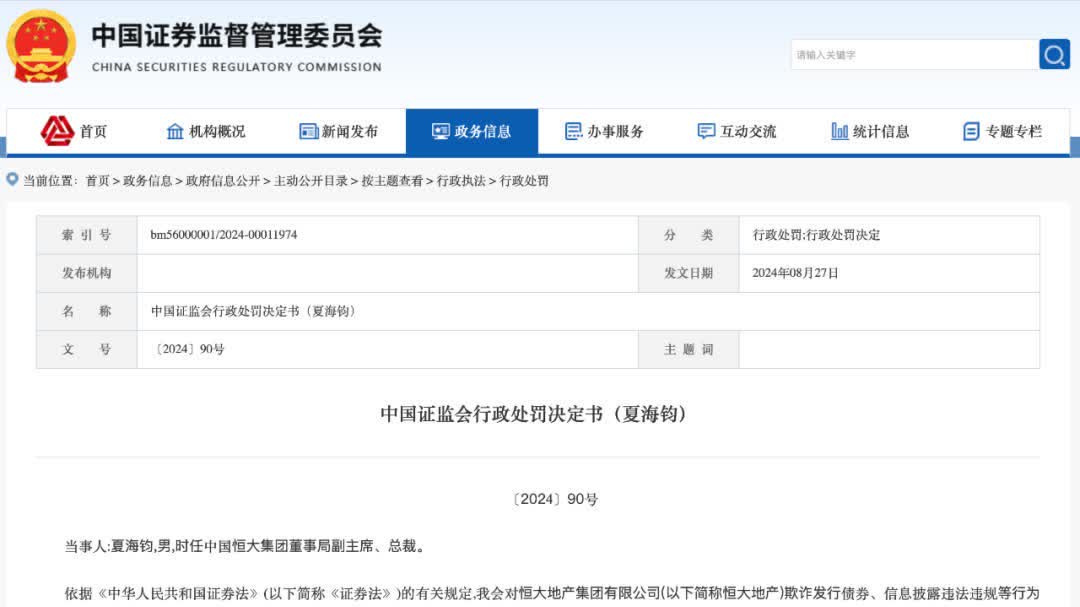
Task: Click the bar chart icon for 统计信息
Action: coord(839,132)
